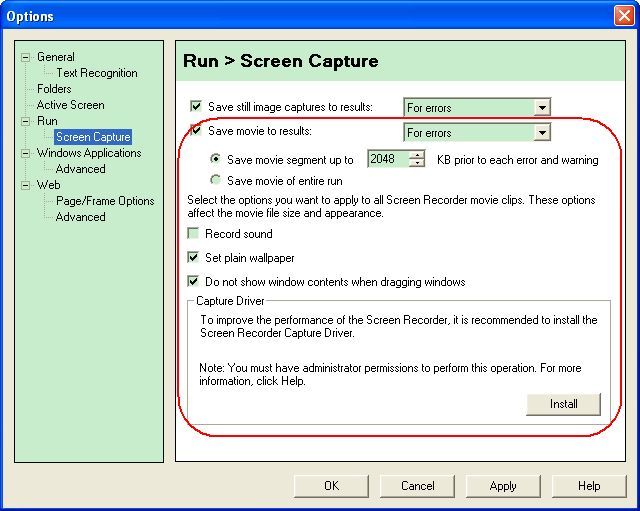Collapse the Web tree node
640x511 pixels.
coord(25,185)
